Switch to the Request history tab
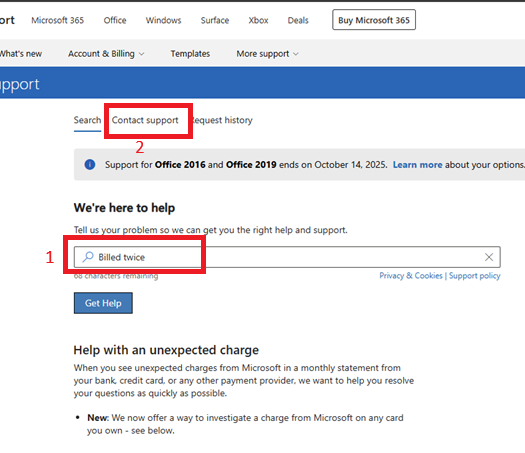 coord(222,120)
